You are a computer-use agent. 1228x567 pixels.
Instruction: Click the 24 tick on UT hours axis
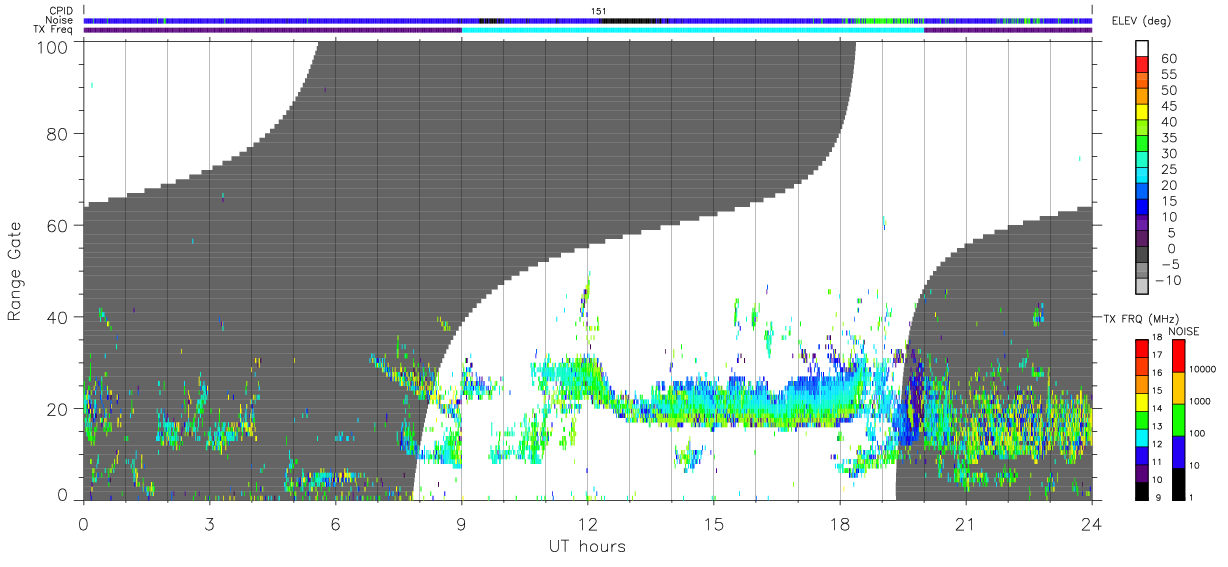(1092, 524)
